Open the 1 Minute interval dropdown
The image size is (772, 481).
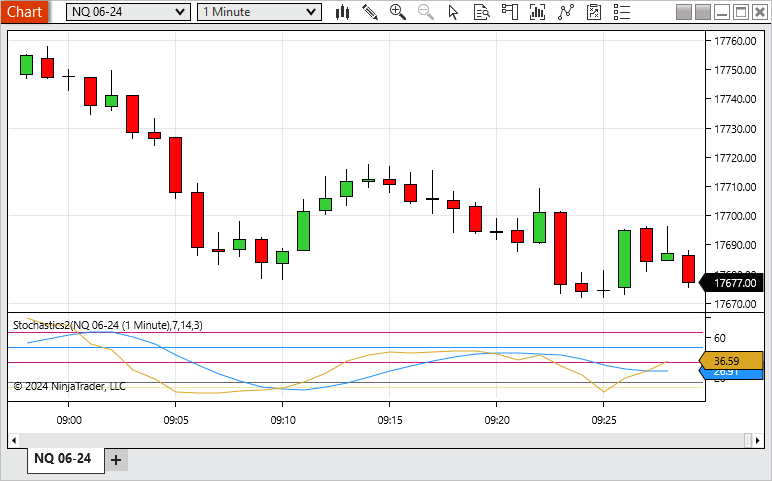(259, 12)
